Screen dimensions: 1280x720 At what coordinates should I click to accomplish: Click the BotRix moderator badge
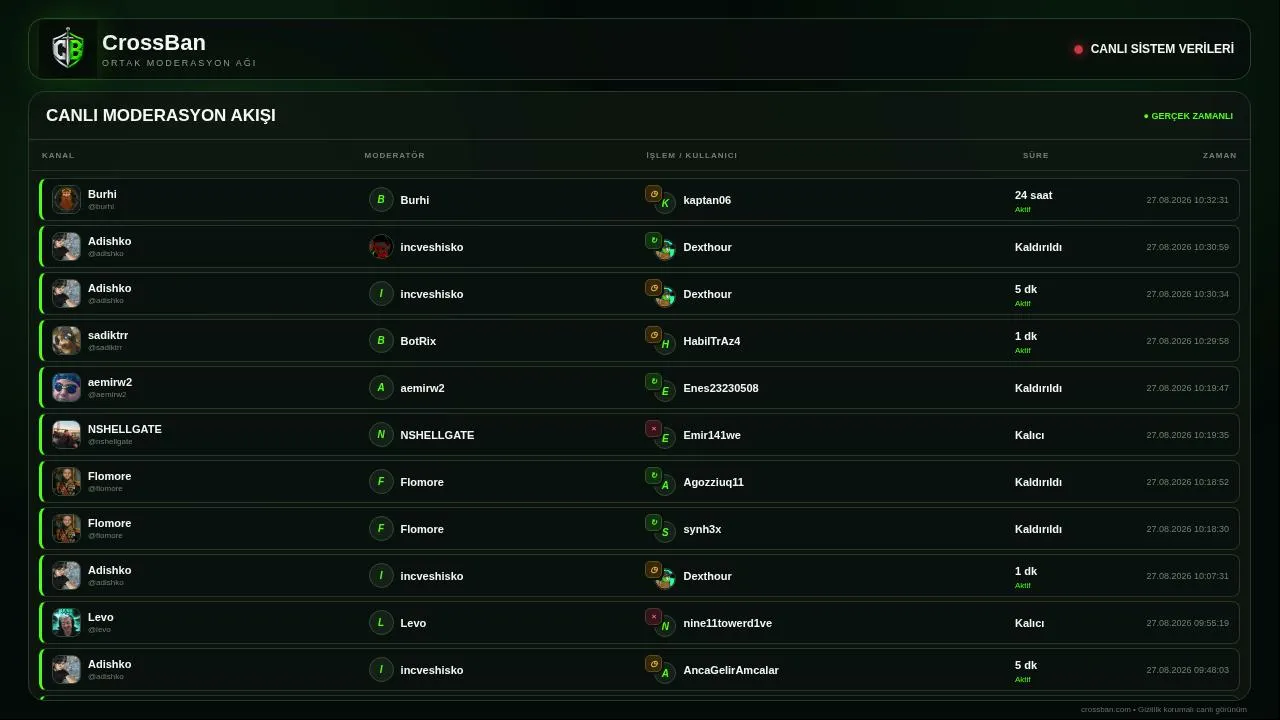click(381, 340)
